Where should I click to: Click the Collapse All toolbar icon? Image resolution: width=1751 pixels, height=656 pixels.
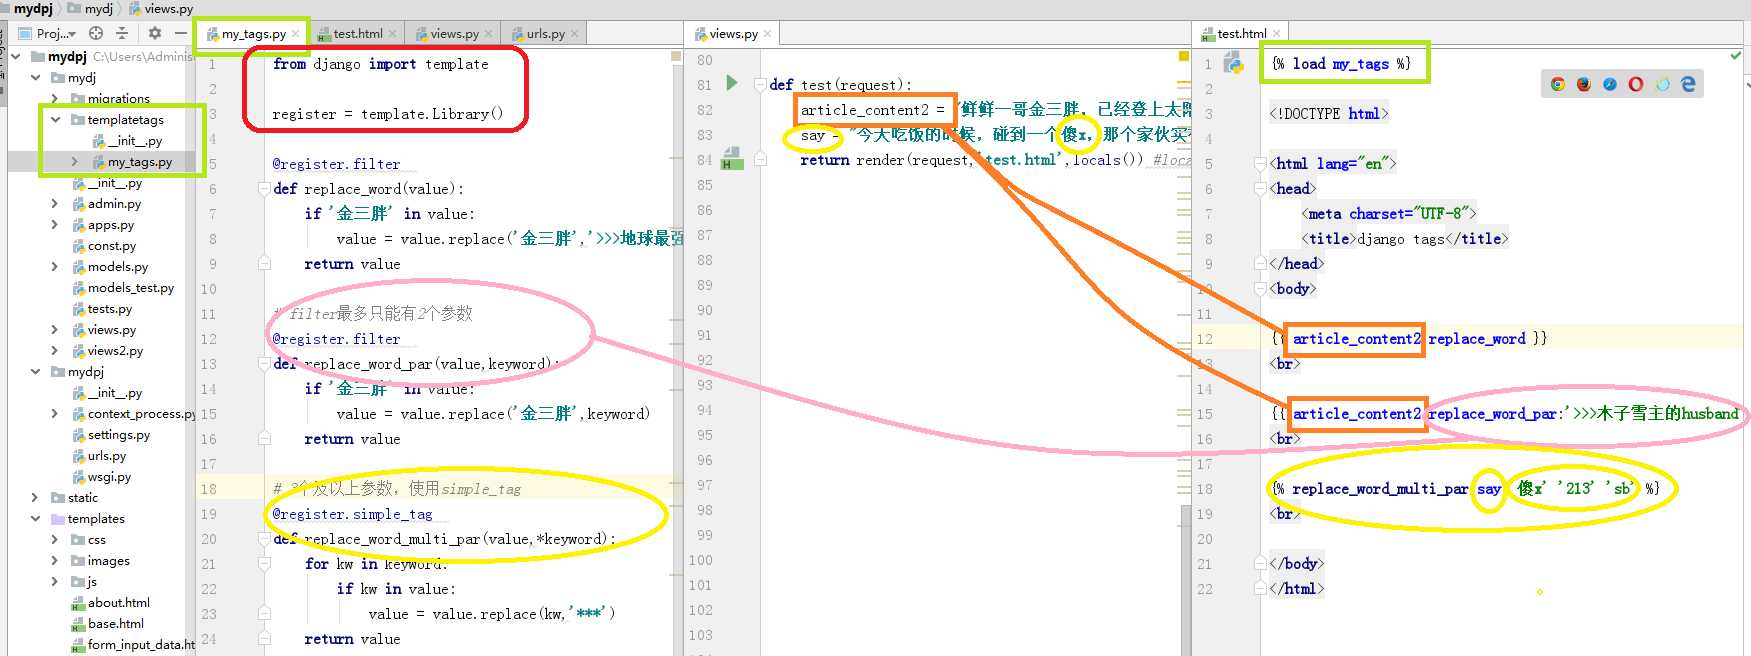[122, 33]
